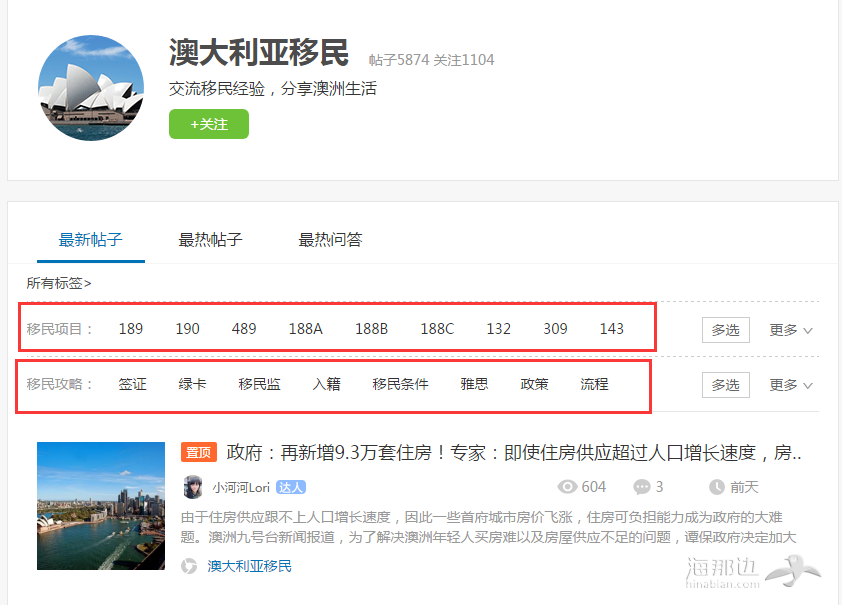This screenshot has height=605, width=842.
Task: Click the 帖子5874 关注1104 stats text
Action: point(431,60)
